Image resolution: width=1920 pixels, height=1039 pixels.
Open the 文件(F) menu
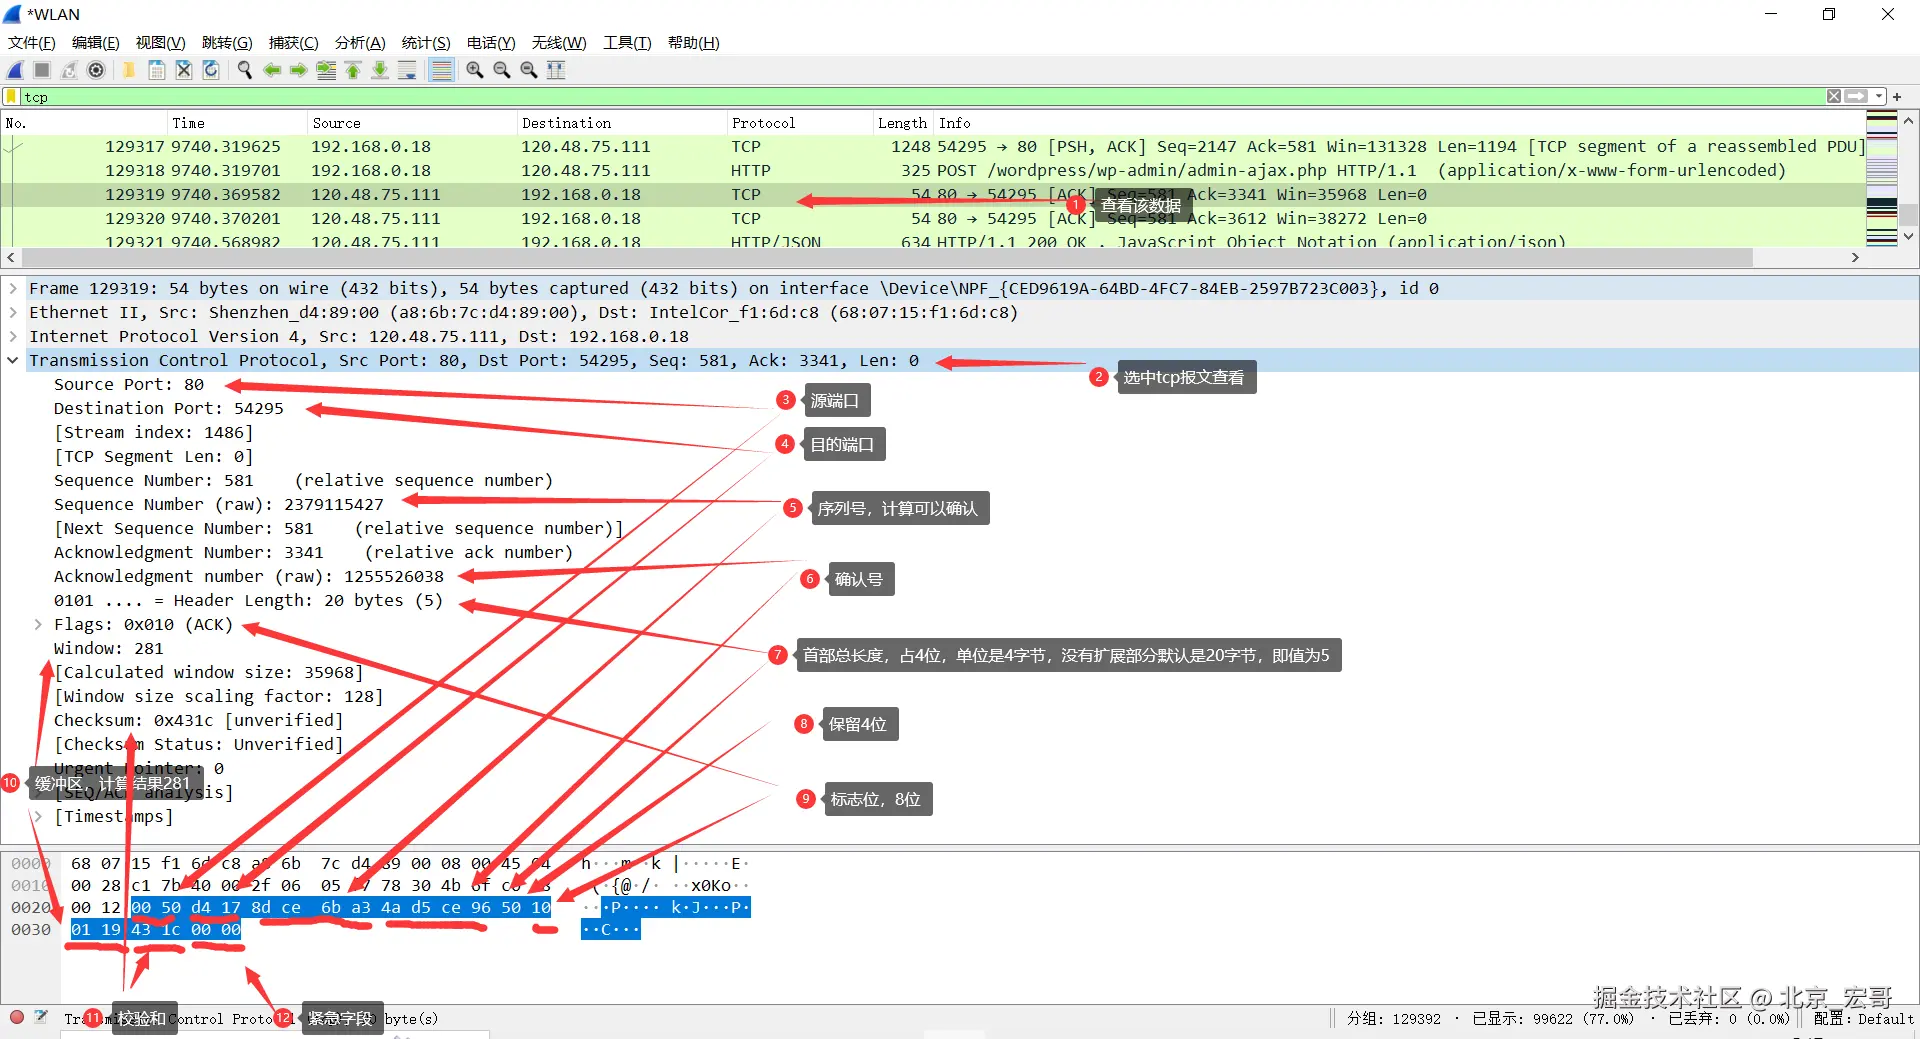pos(32,43)
